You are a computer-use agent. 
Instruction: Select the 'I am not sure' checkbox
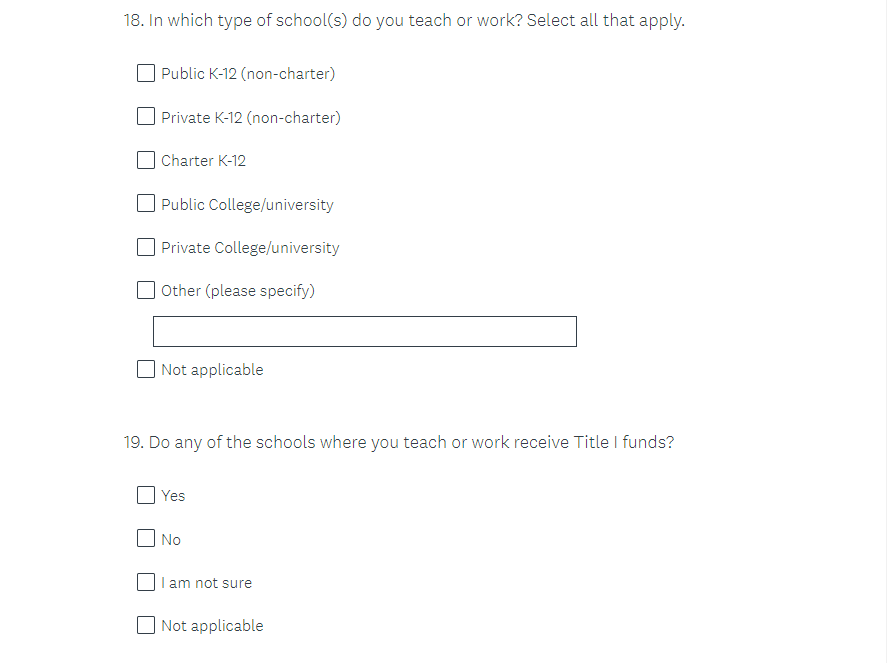coord(146,582)
